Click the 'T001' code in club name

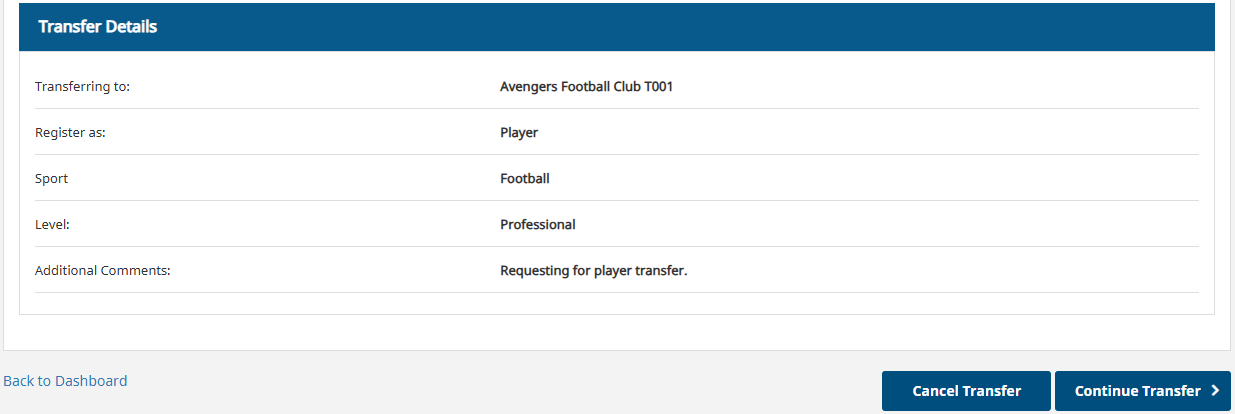[658, 87]
